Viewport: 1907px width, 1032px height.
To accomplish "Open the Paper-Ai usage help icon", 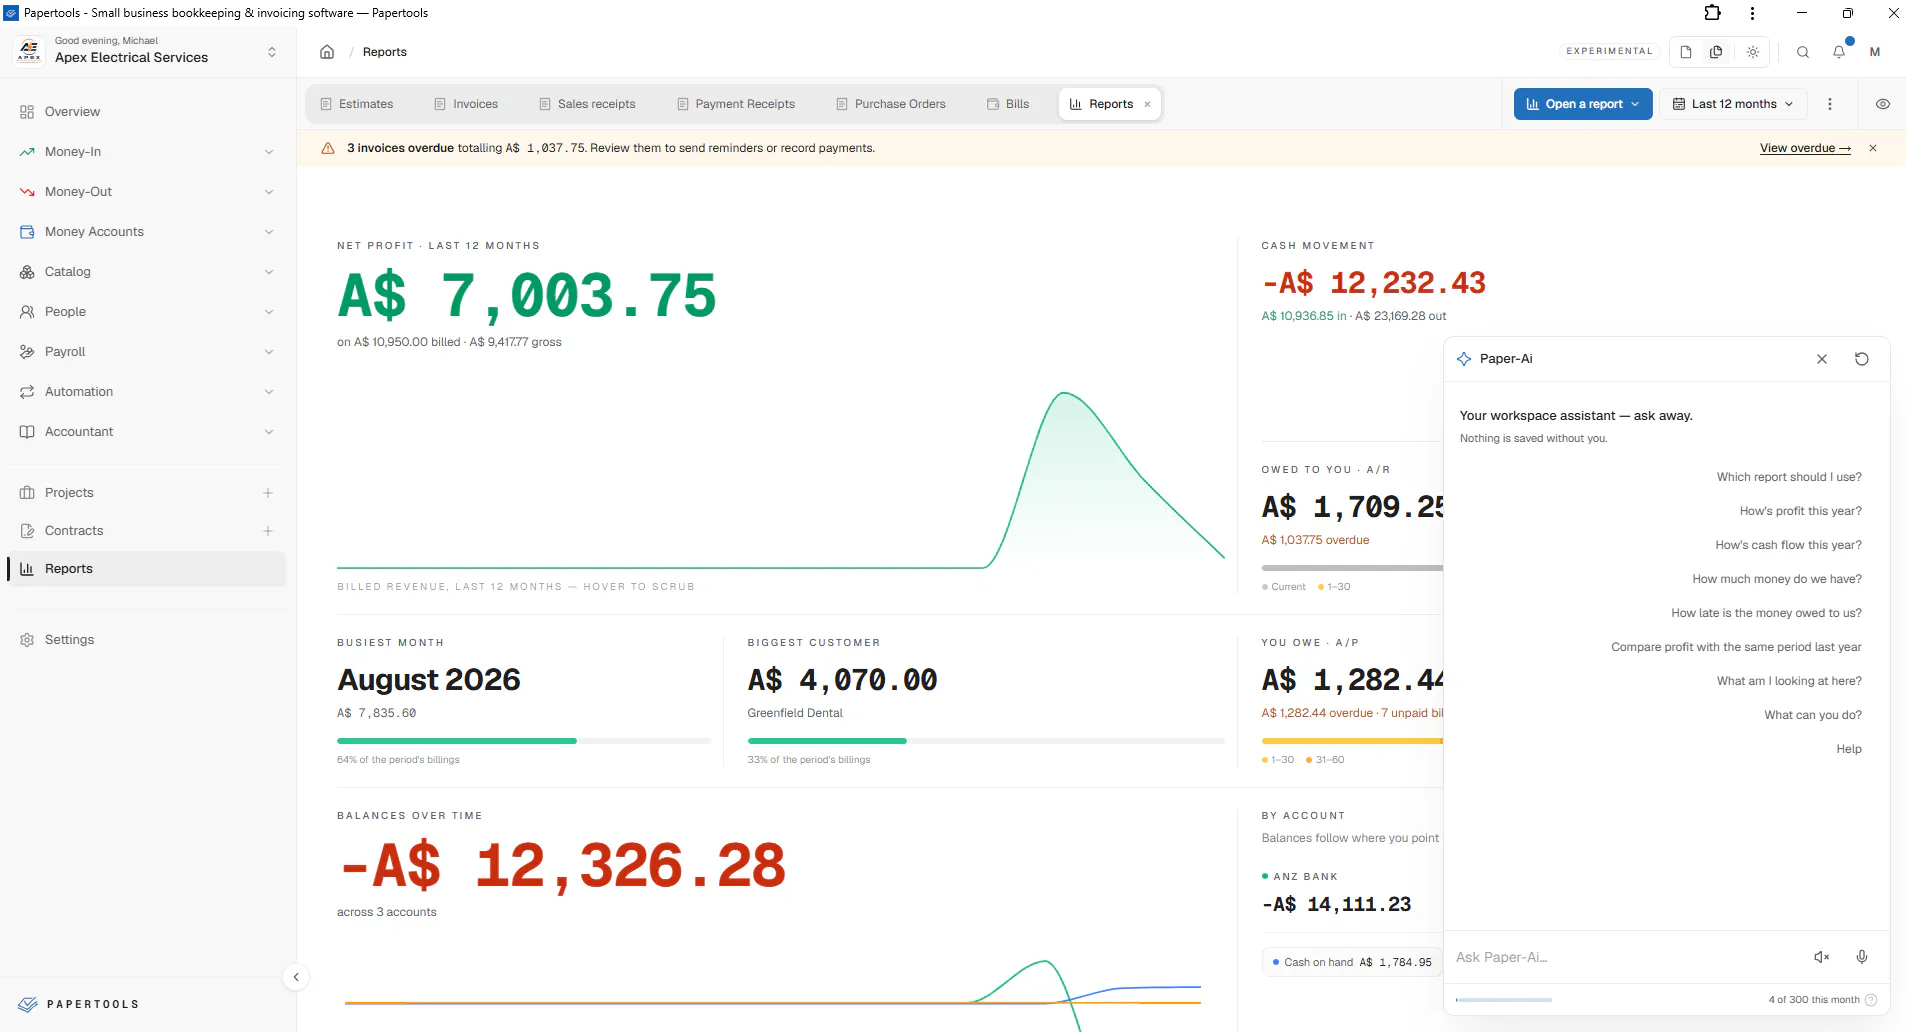I will pos(1871,1000).
